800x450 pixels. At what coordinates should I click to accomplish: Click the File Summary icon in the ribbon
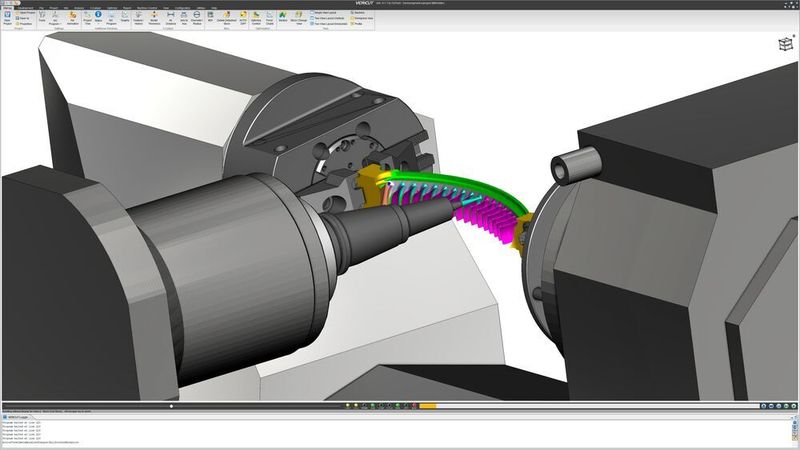[x=72, y=18]
